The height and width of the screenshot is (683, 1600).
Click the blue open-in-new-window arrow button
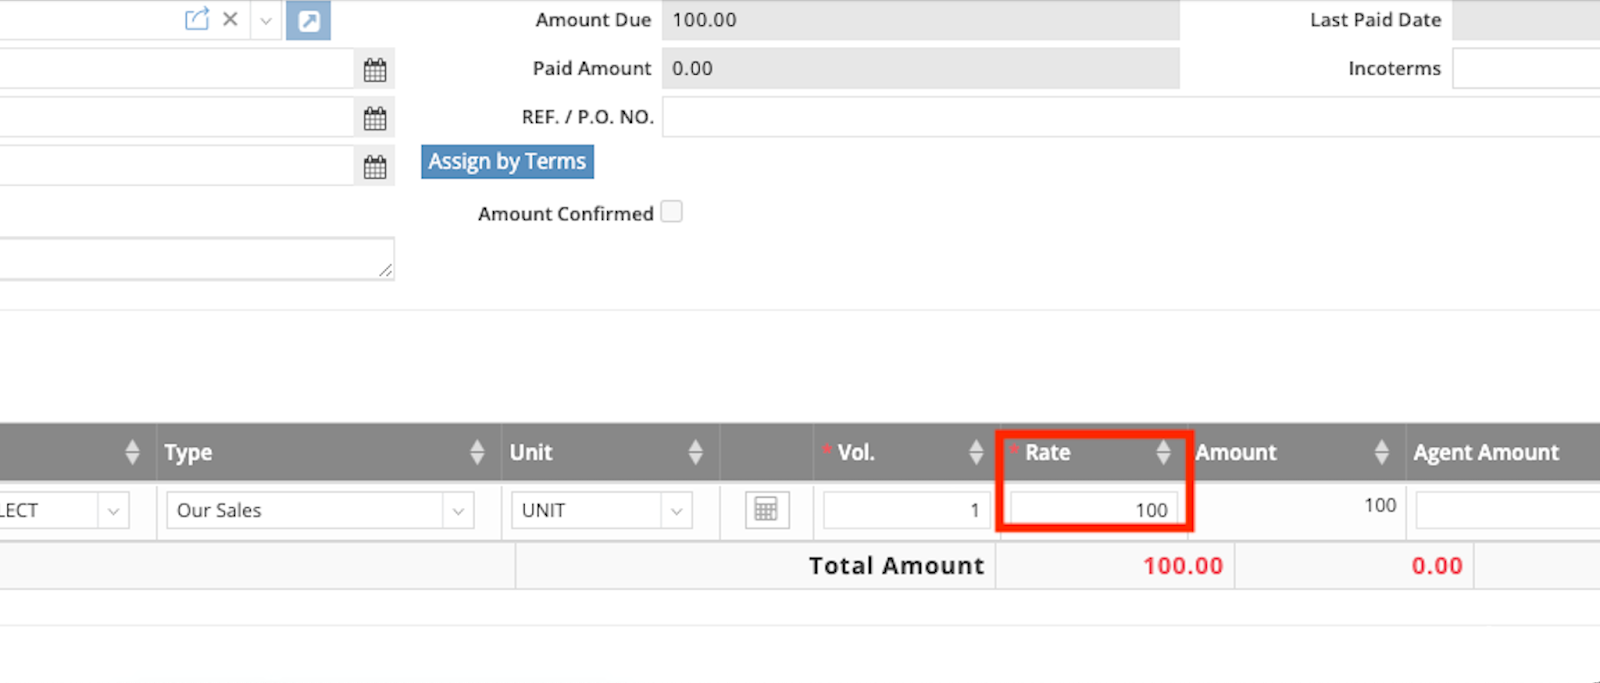[308, 20]
